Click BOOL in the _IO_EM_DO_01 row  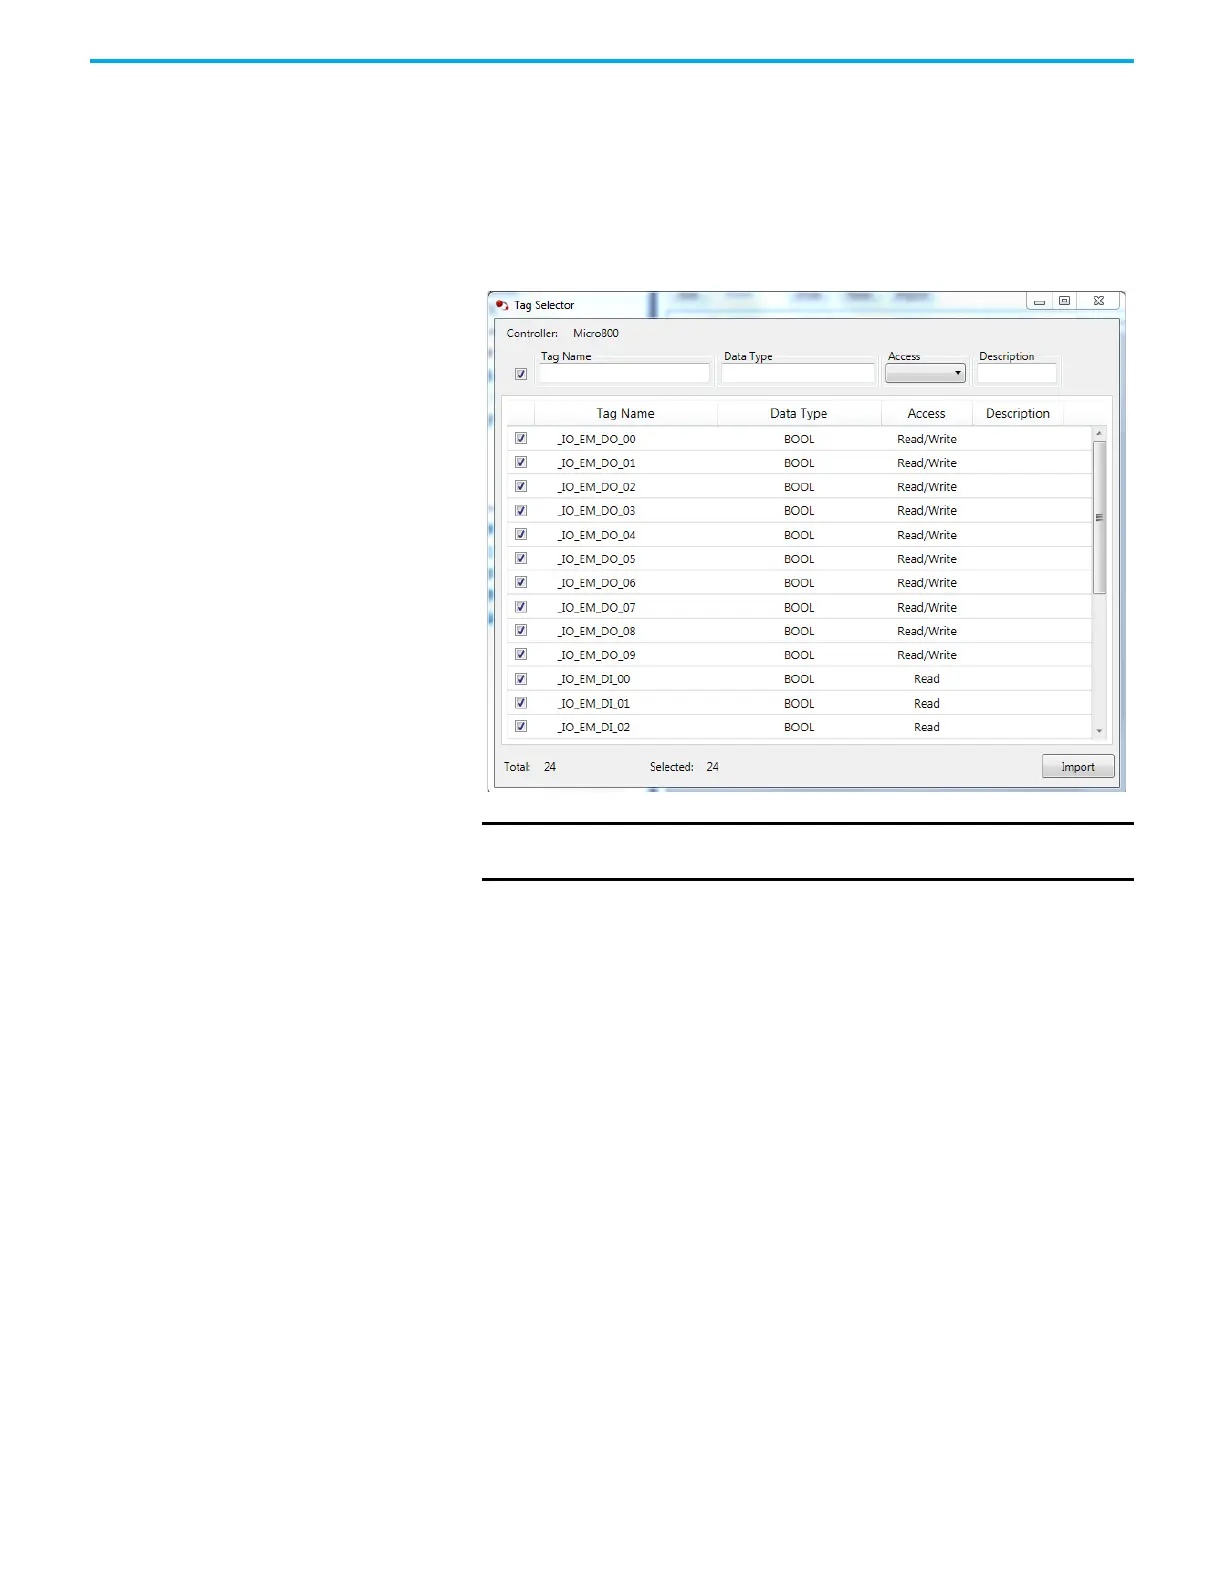coord(799,463)
